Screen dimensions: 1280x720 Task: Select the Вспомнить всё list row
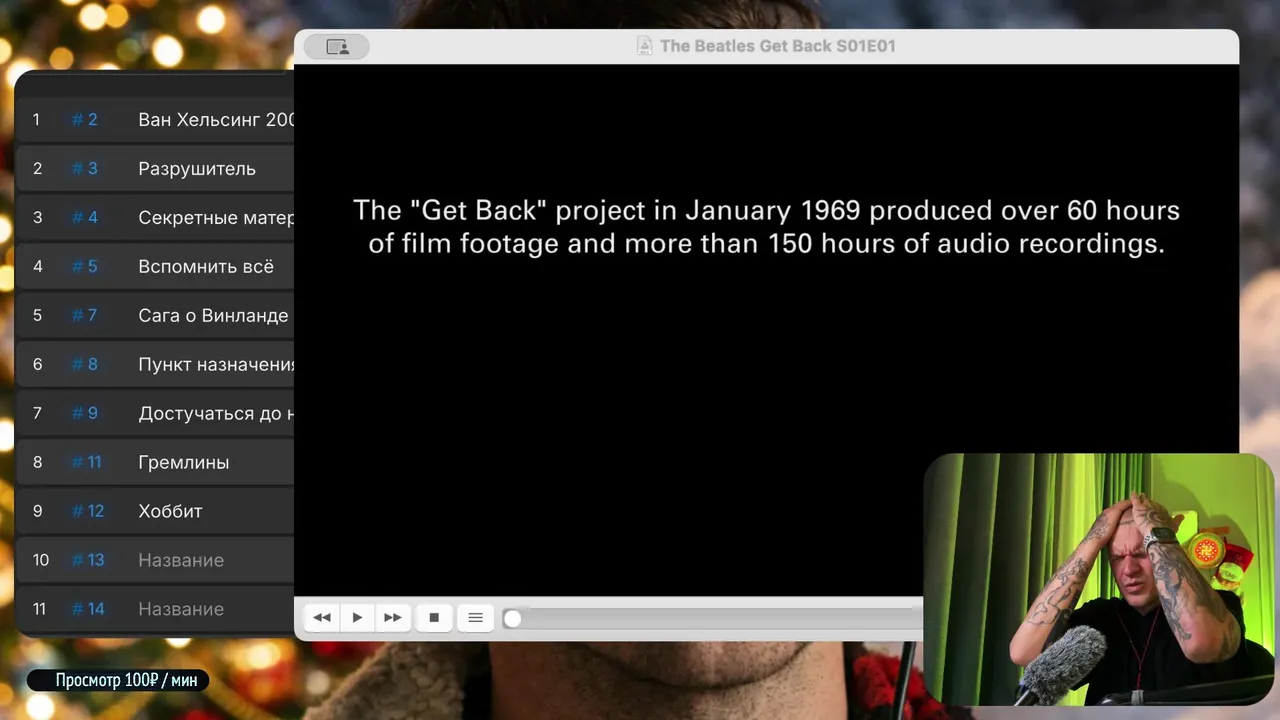pos(155,267)
